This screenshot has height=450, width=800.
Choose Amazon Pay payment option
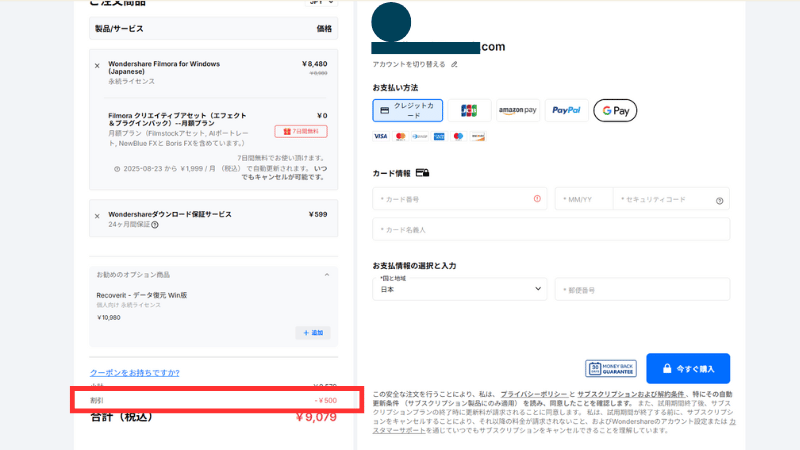tap(518, 110)
